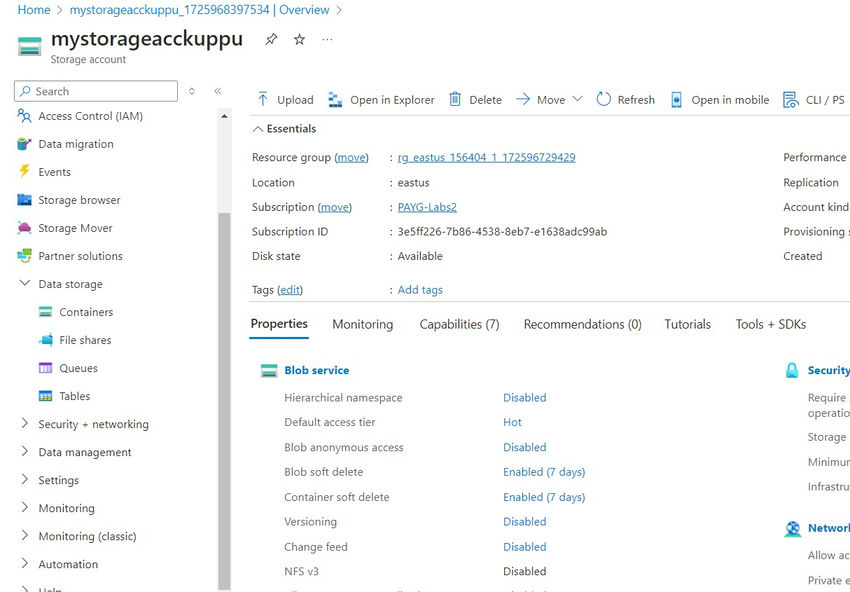The height and width of the screenshot is (592, 850).
Task: Open Container soft delete Enabled setting
Action: 544,497
